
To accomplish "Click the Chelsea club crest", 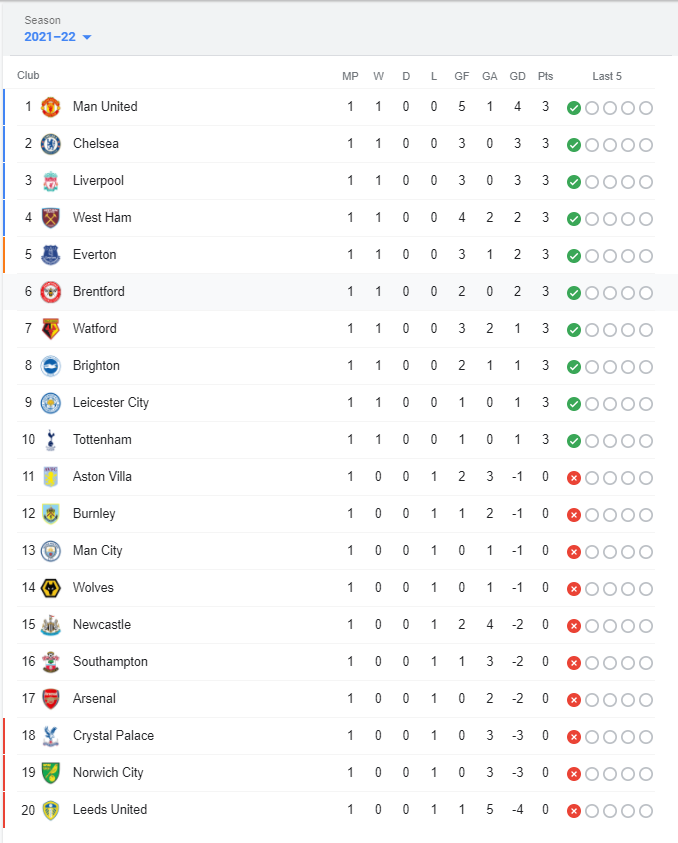I will (x=51, y=144).
